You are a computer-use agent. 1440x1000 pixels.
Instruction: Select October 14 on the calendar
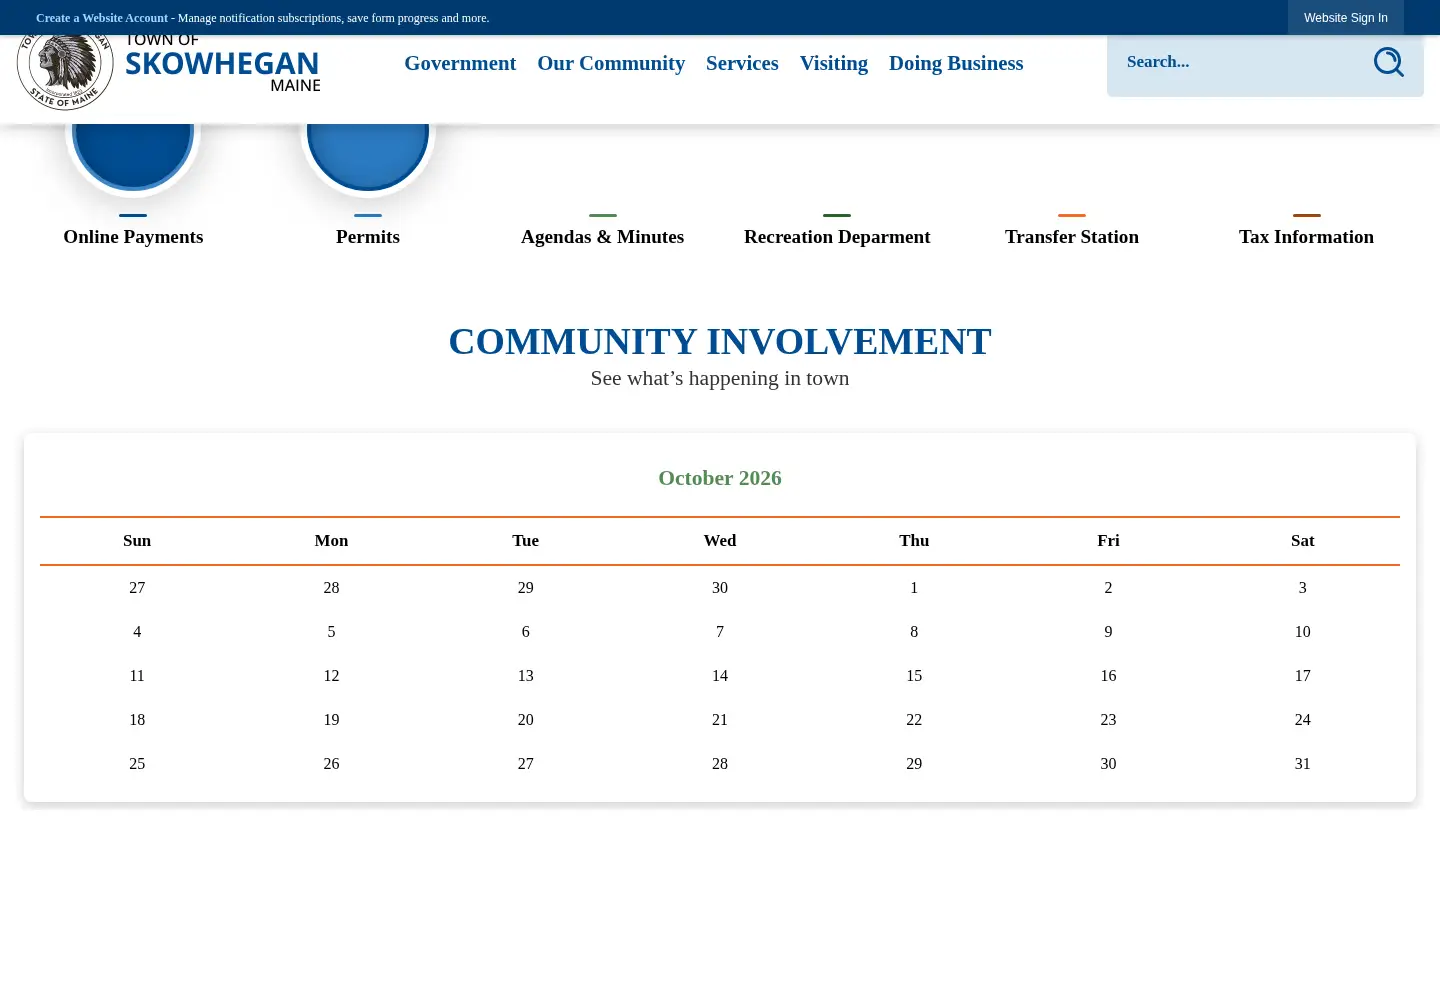point(720,676)
